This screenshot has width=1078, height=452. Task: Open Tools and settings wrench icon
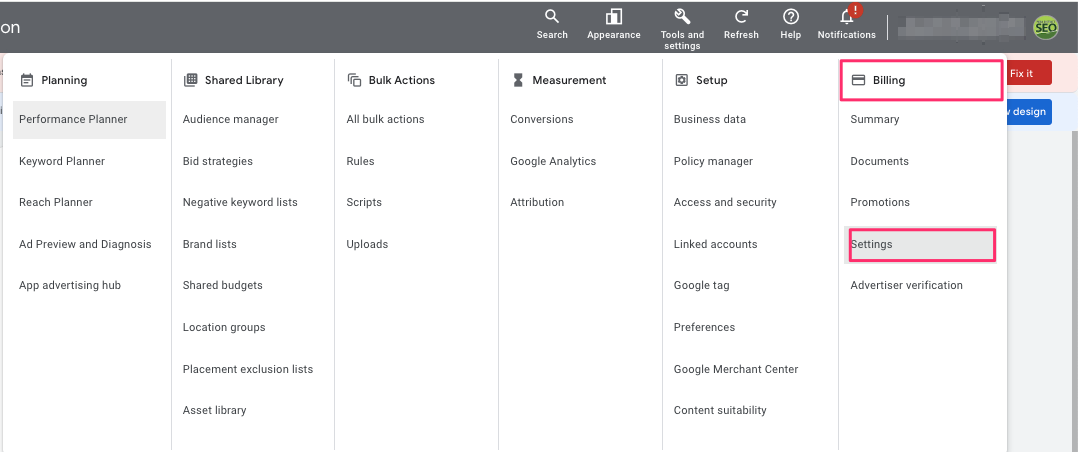tap(682, 17)
